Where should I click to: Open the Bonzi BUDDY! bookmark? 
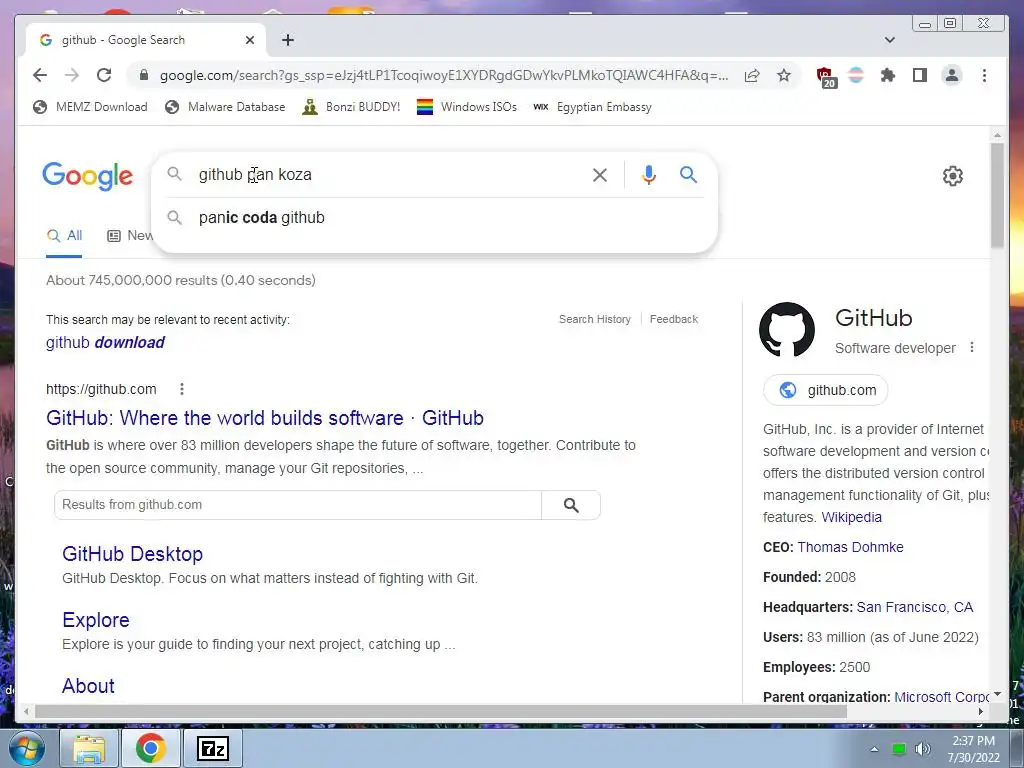(x=351, y=106)
